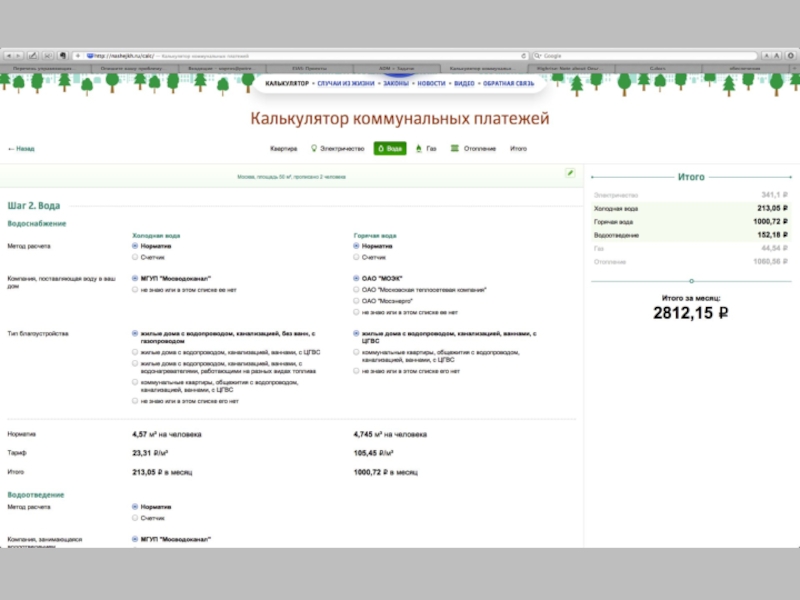Open the ЗАКОНЫ menu item
The height and width of the screenshot is (600, 800).
396,83
